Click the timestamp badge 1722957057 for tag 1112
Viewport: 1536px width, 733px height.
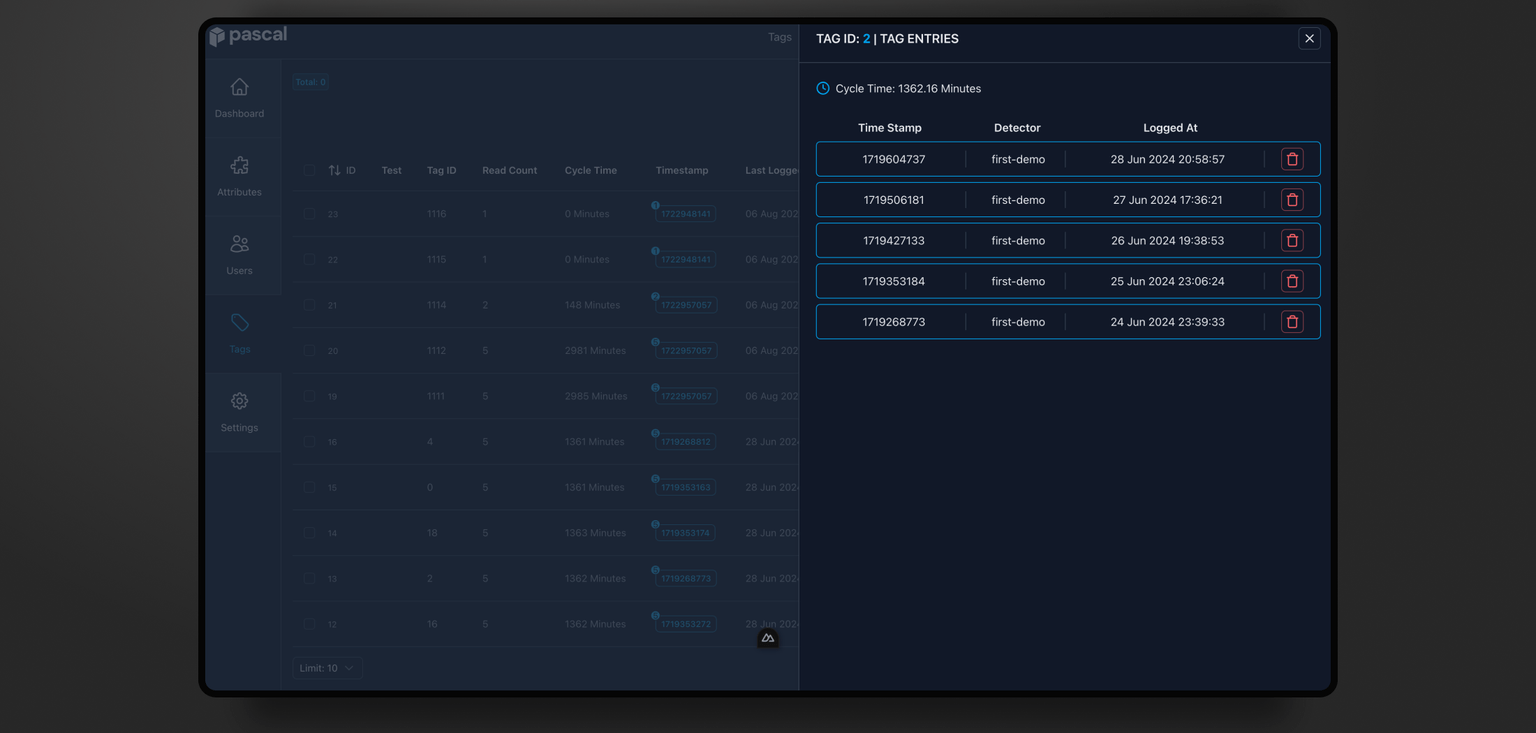[x=686, y=351]
